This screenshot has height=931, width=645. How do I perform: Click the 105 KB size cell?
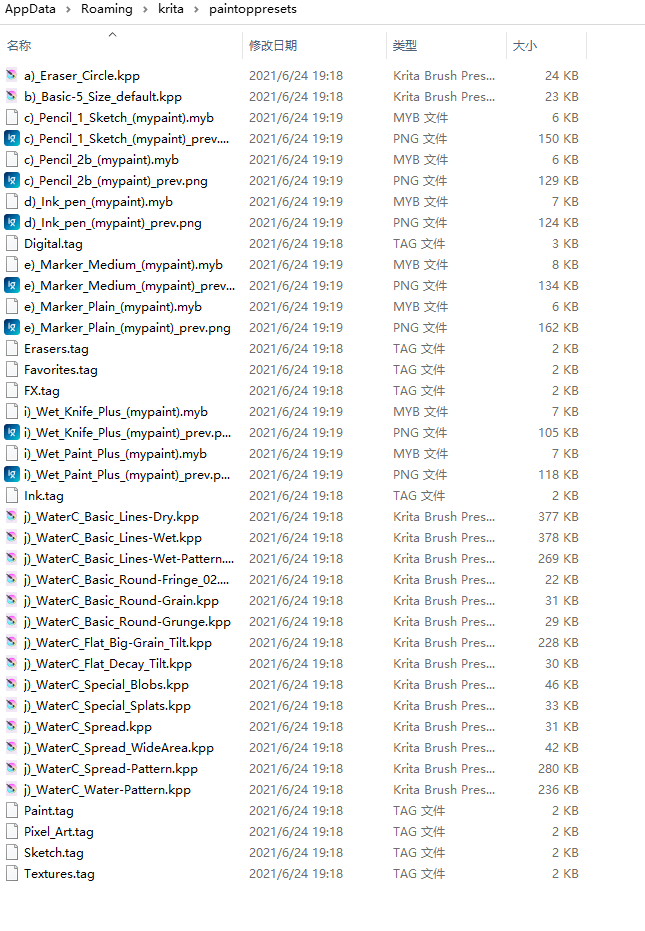[558, 432]
